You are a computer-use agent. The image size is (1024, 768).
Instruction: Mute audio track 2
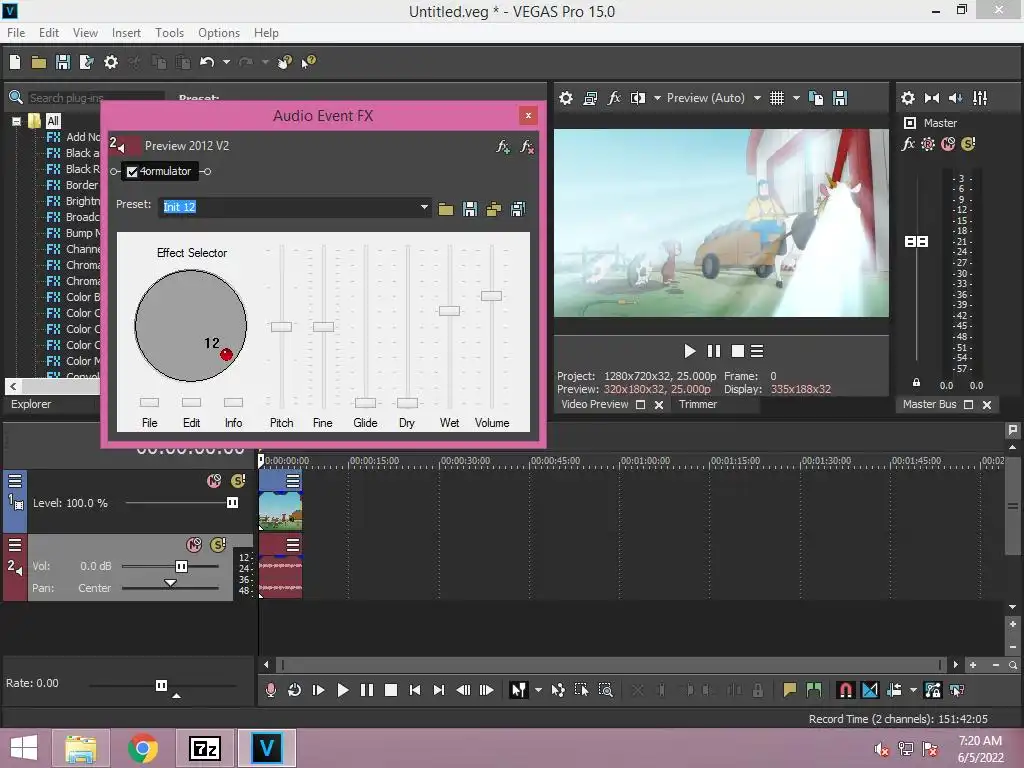[x=194, y=545]
